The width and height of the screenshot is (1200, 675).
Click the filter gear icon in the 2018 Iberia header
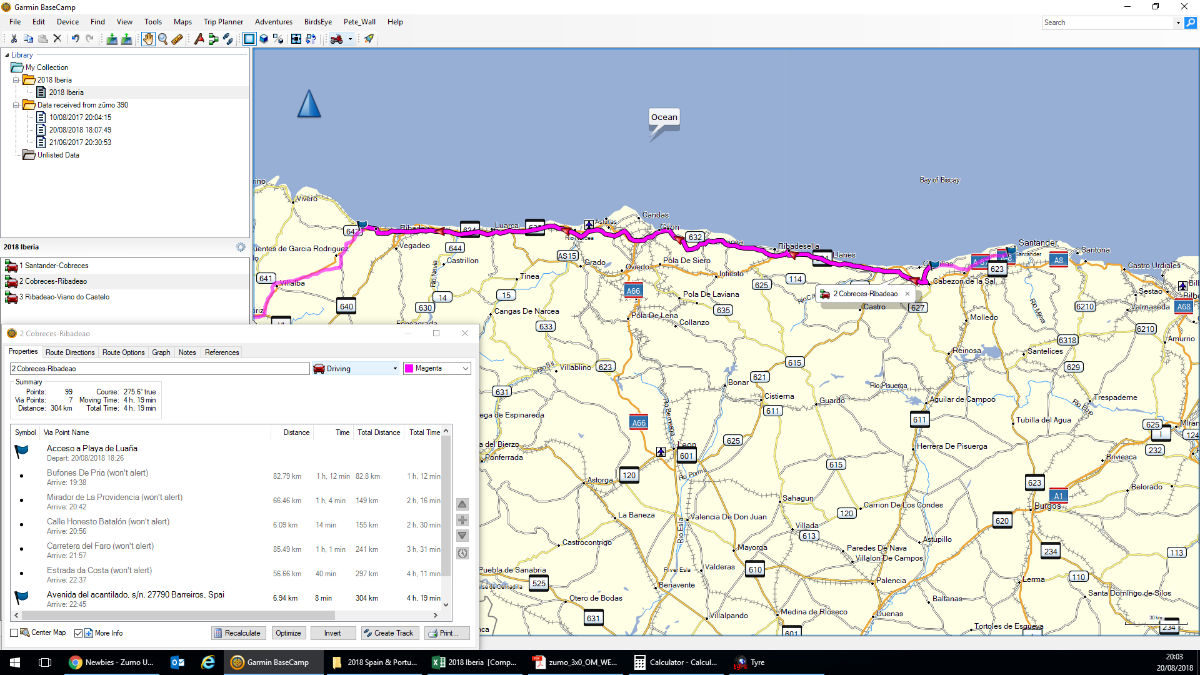click(240, 247)
